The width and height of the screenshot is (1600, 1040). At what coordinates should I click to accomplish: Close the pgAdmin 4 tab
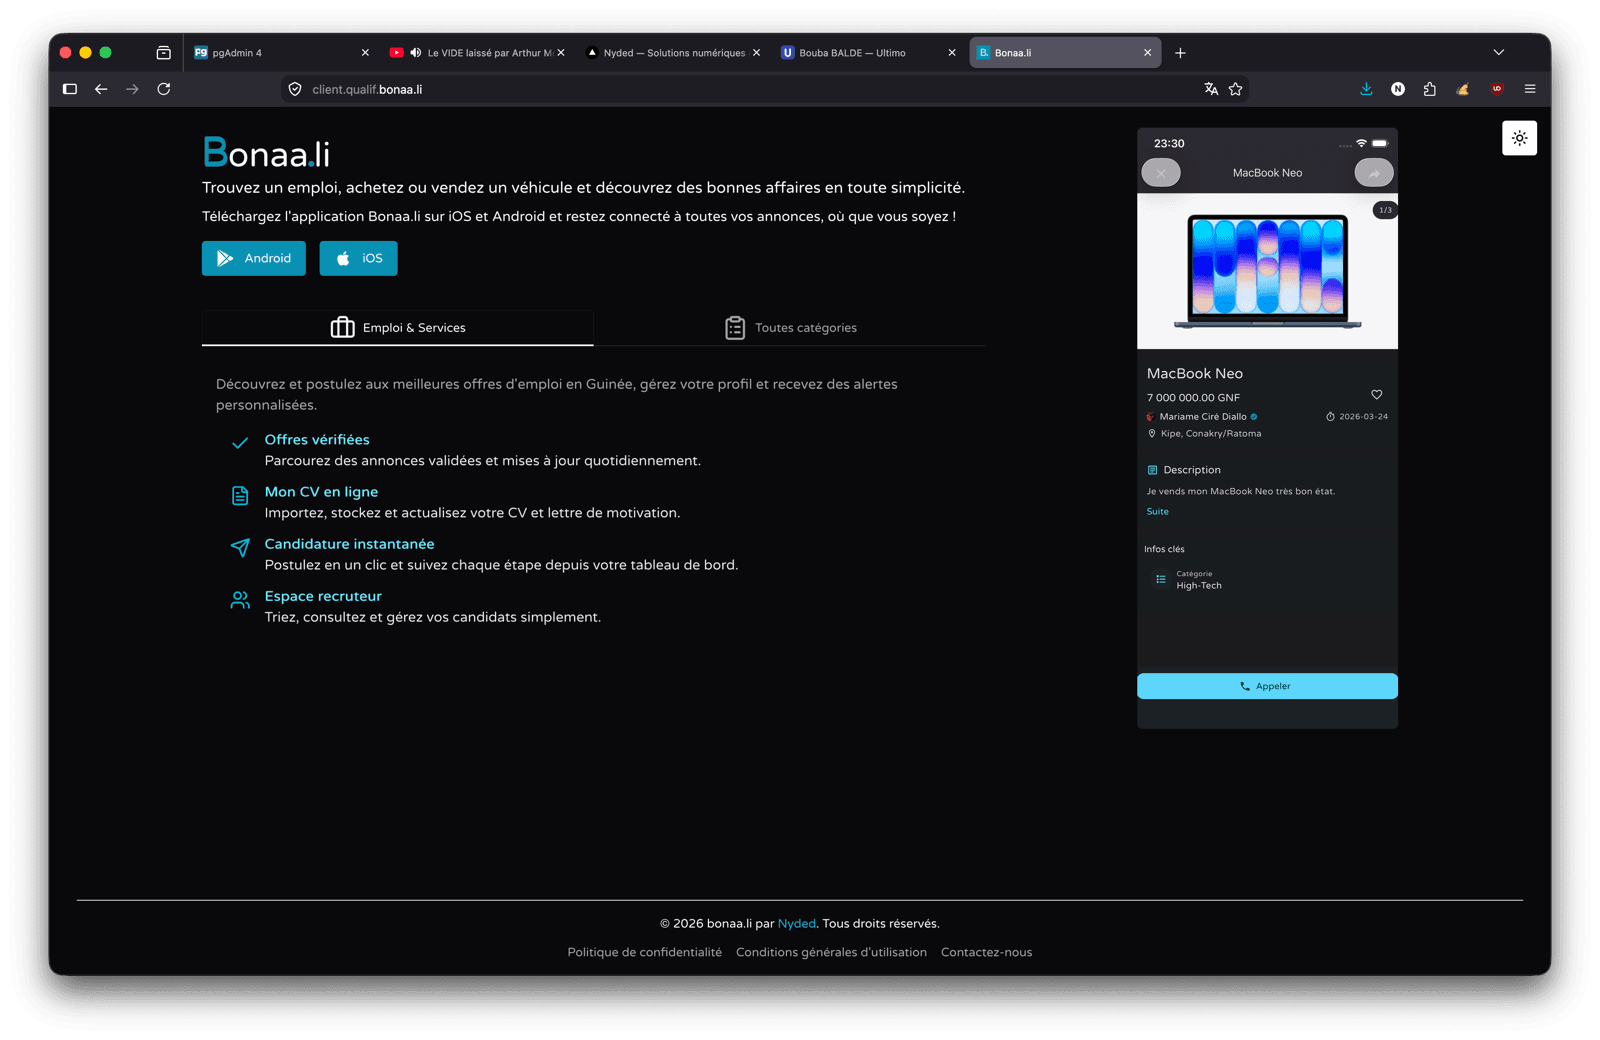click(365, 53)
